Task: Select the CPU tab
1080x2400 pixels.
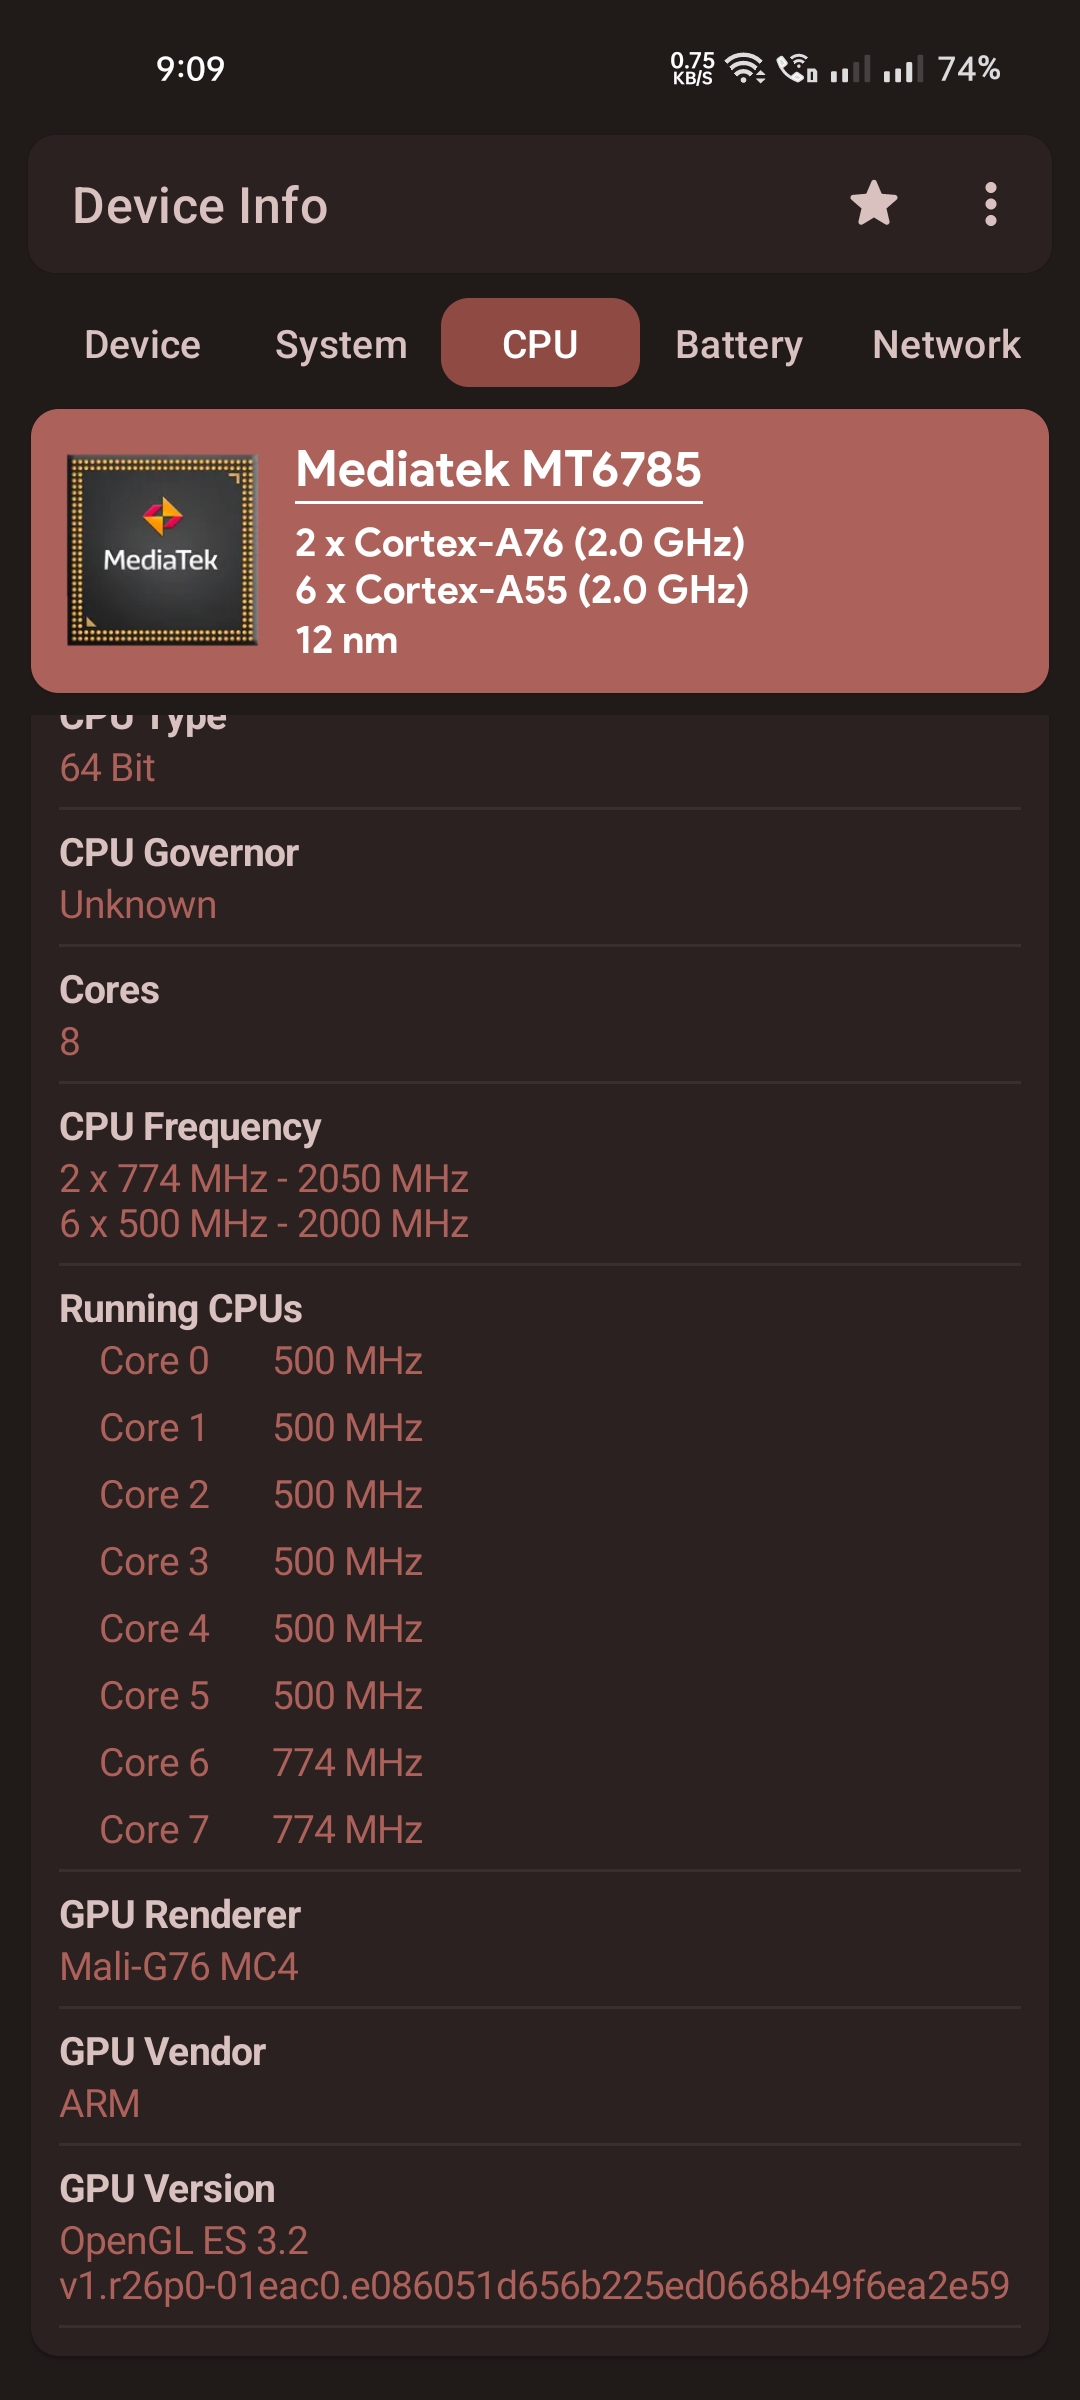Action: coord(540,344)
